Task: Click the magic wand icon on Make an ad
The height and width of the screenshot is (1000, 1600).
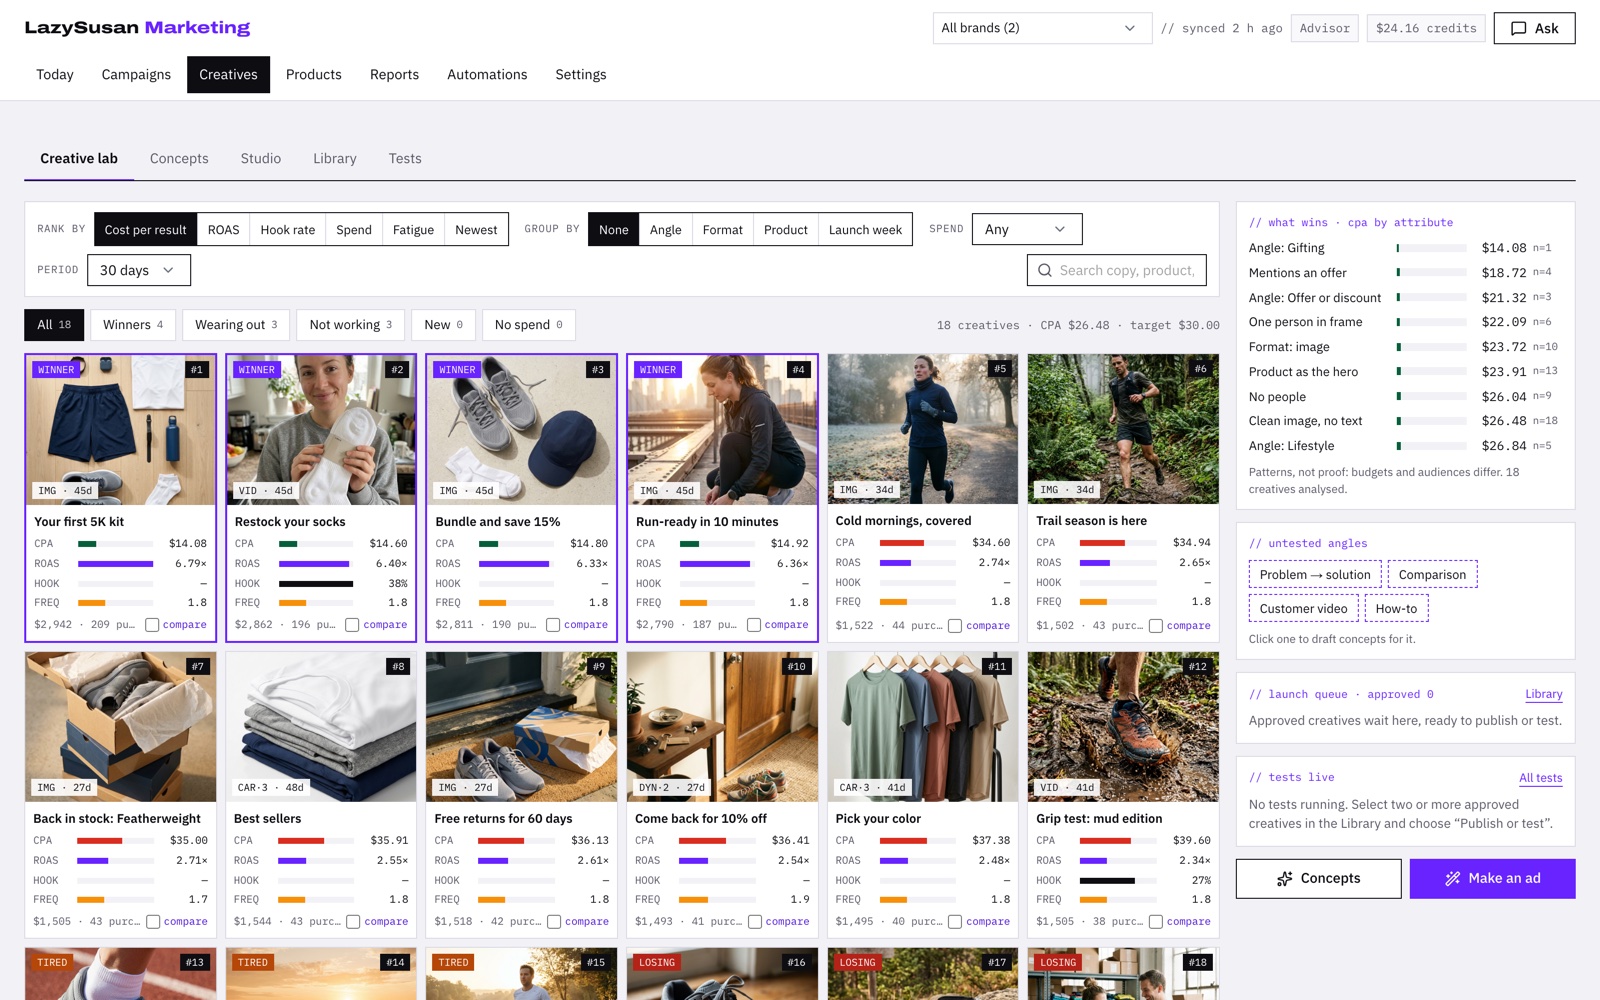Action: pyautogui.click(x=1453, y=879)
